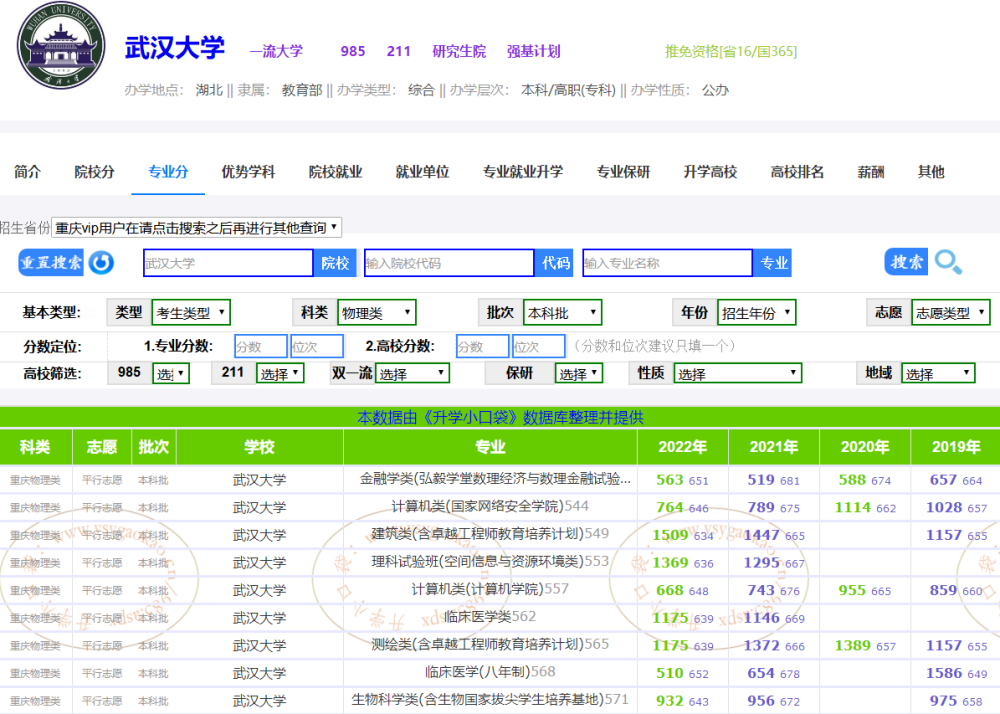Click the purple 211 header tag
Image resolution: width=1000 pixels, height=714 pixels.
[399, 51]
